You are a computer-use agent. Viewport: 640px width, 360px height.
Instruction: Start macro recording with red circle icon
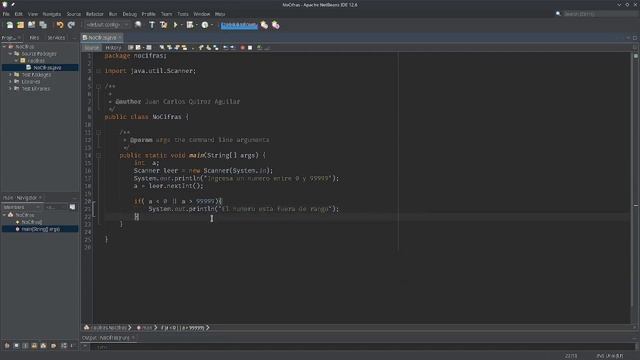pos(242,48)
